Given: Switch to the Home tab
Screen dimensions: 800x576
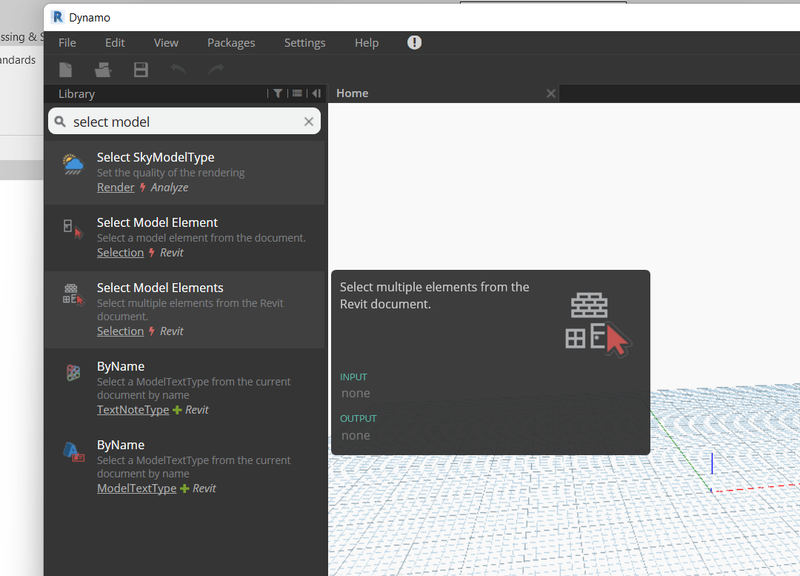Looking at the screenshot, I should pyautogui.click(x=352, y=93).
